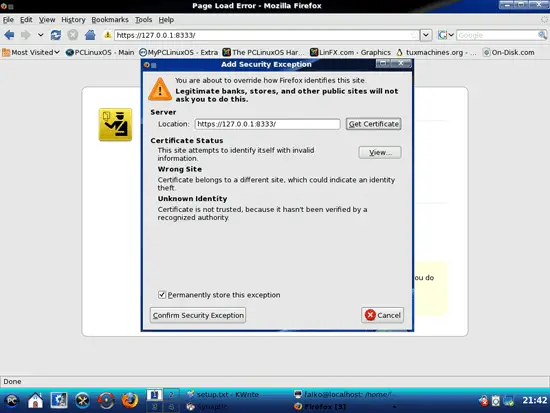Viewport: 550px width, 413px height.
Task: Open the PC main menu icon in taskbar
Action: tap(12, 400)
